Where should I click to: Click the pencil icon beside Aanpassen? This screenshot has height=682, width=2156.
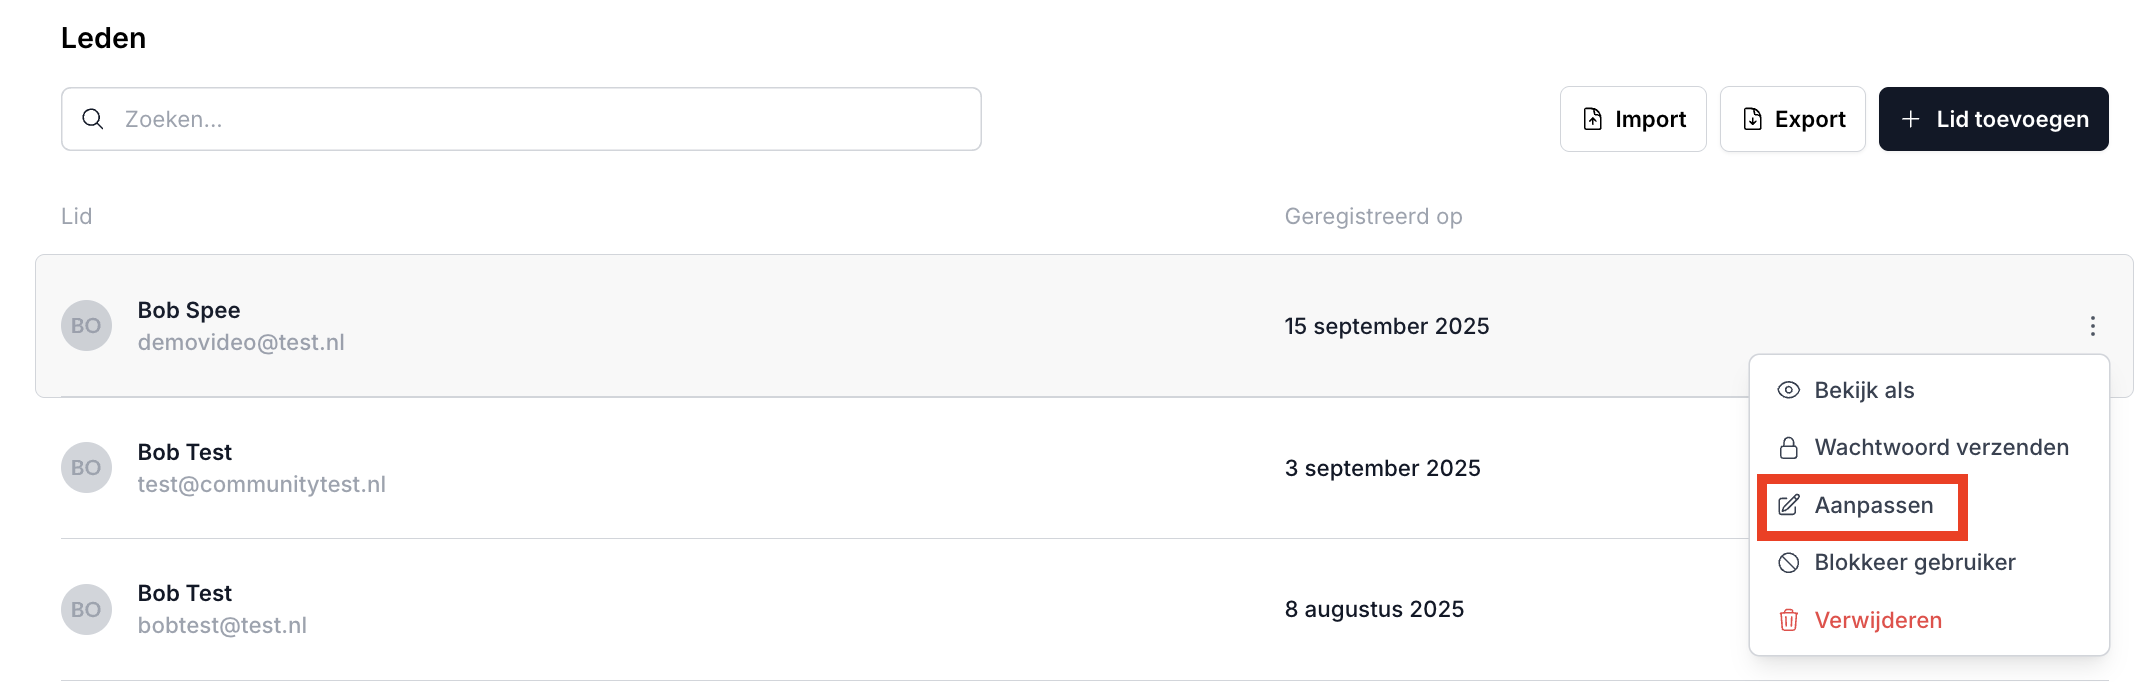1789,505
